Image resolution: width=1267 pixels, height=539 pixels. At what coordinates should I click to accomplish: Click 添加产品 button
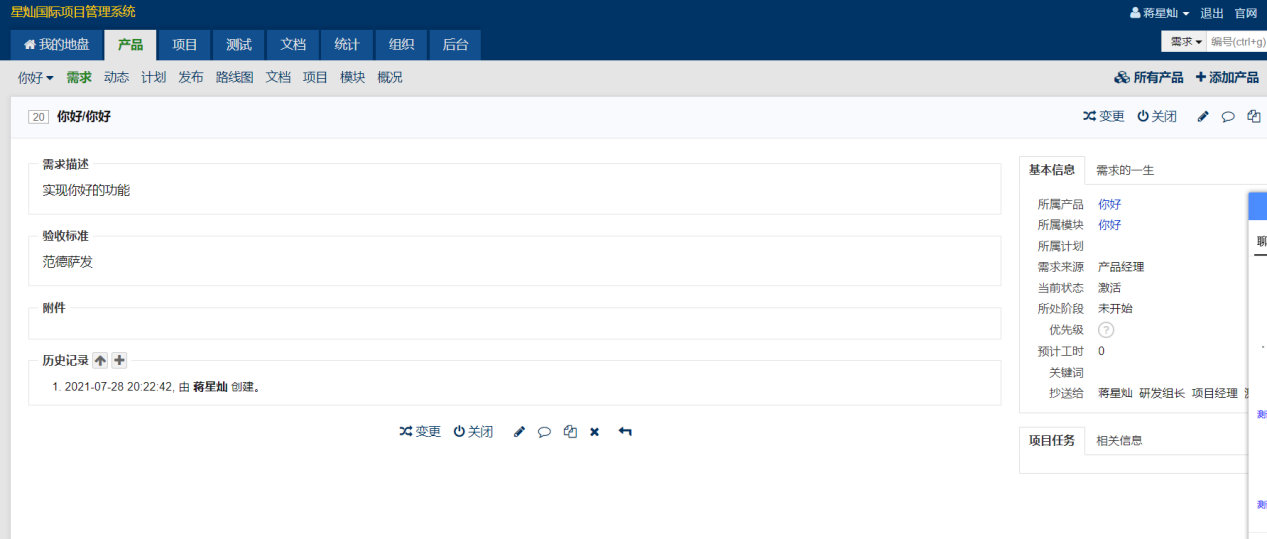(x=1227, y=77)
